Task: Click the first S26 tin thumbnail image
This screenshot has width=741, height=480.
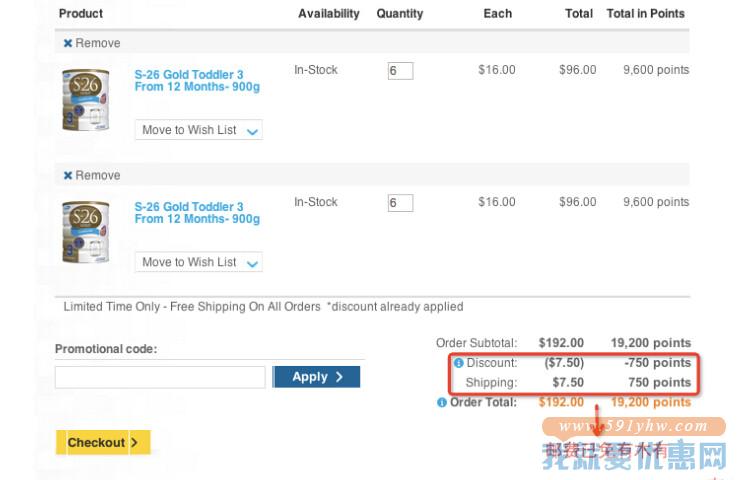Action: (86, 100)
